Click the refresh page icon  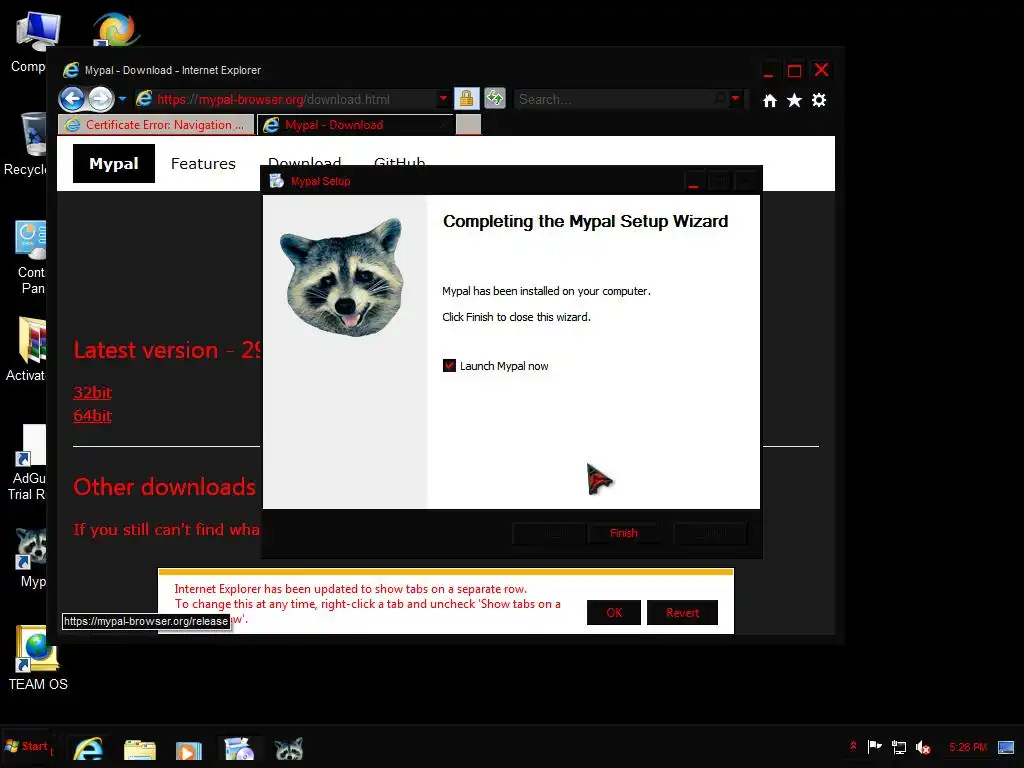[x=494, y=99]
